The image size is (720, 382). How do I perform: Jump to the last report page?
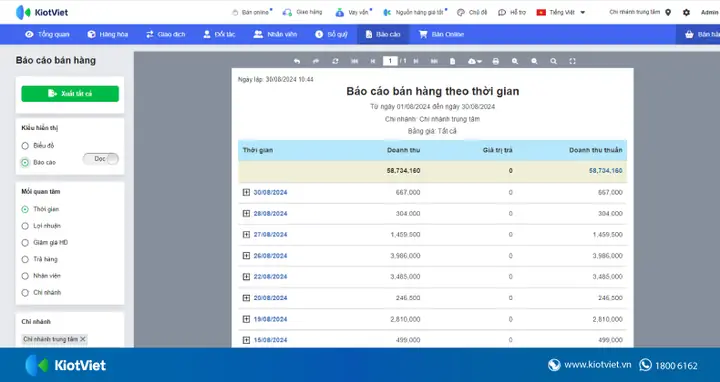pos(434,61)
